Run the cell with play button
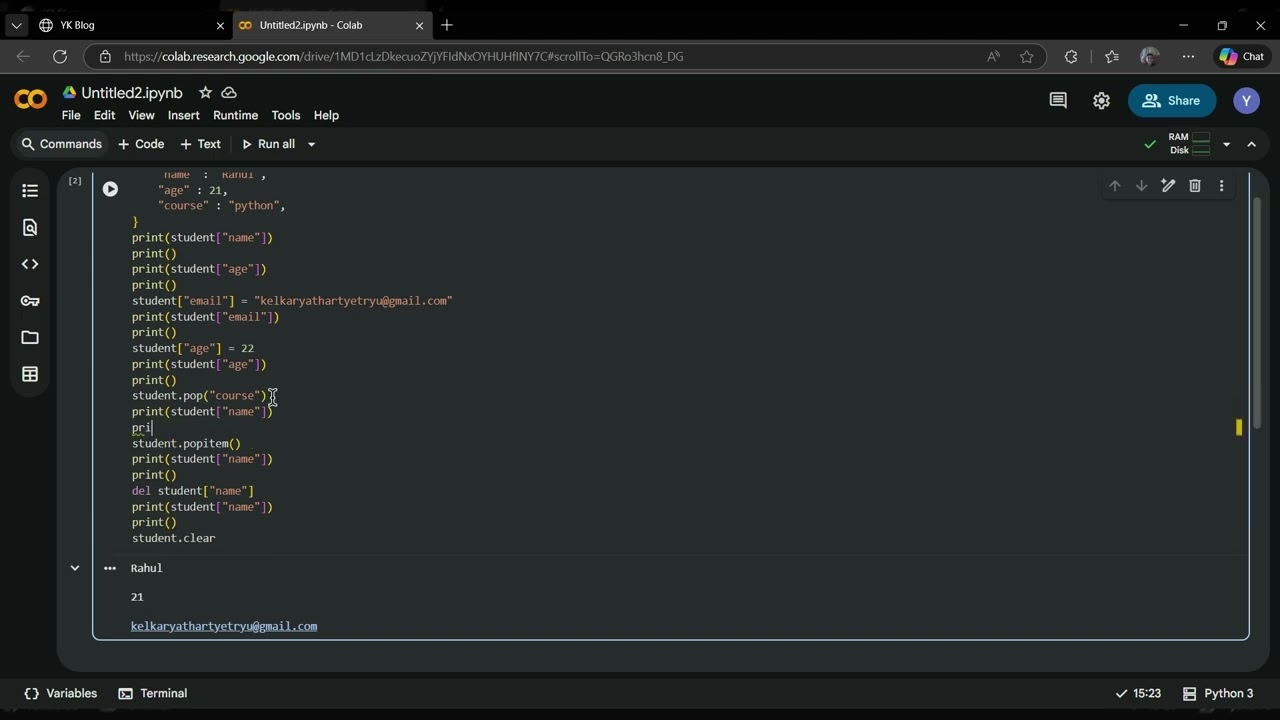Screen dimensions: 1280x720 click(x=110, y=189)
